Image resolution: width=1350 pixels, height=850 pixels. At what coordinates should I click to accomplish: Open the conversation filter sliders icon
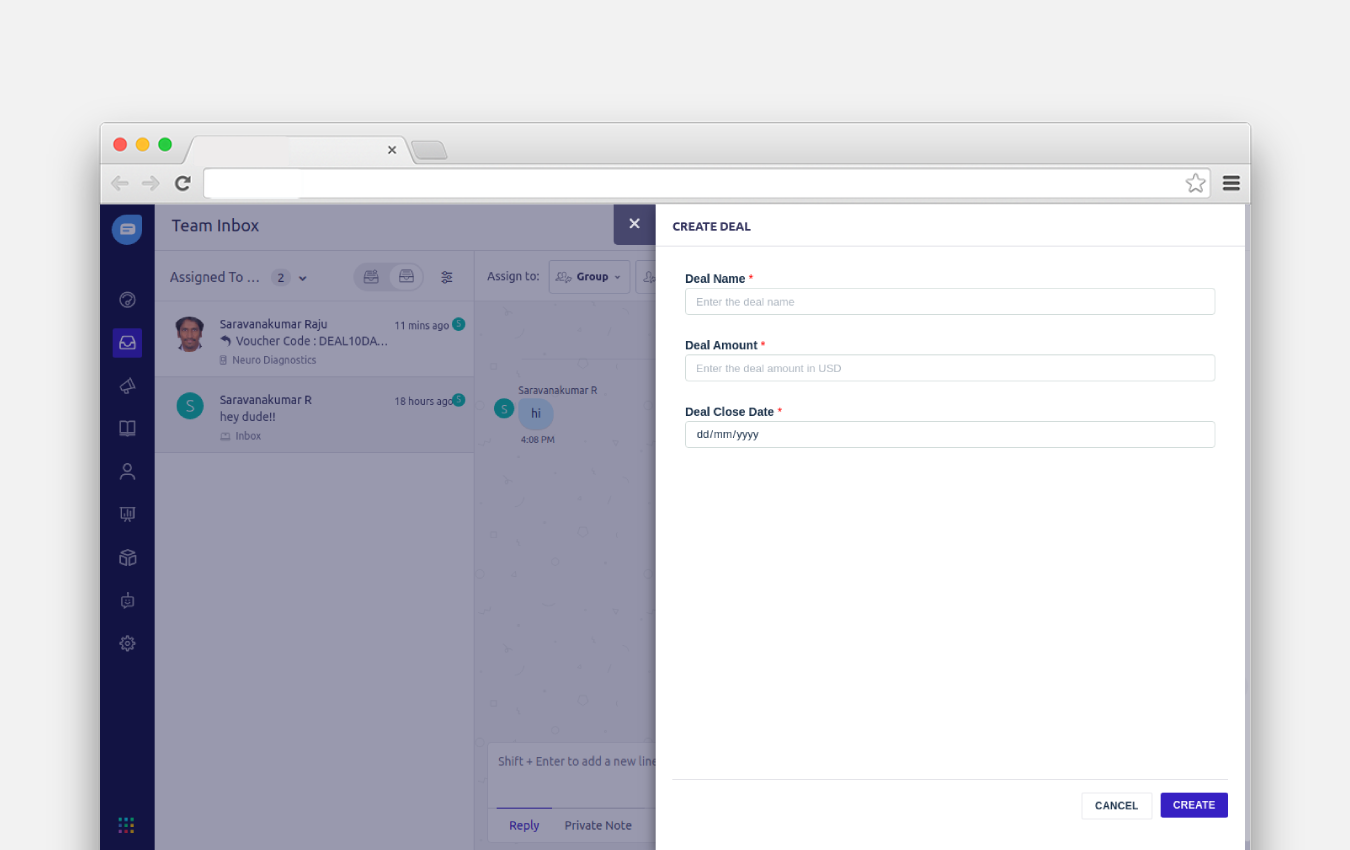[x=447, y=277]
